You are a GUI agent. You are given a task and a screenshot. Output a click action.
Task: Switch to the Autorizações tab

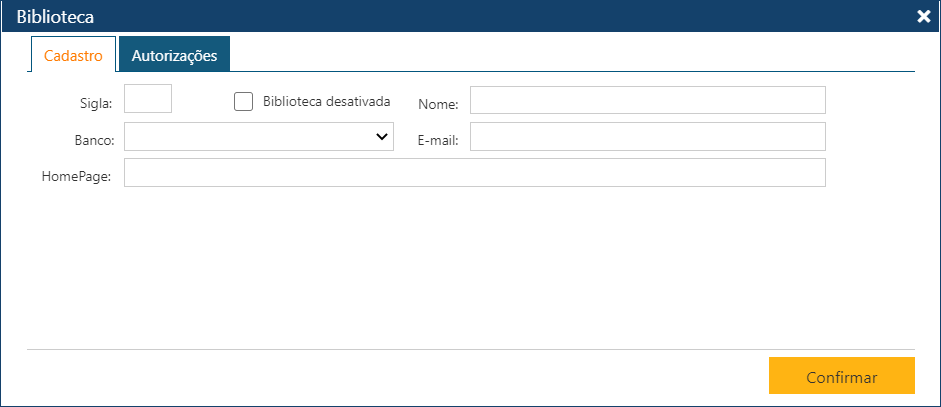(174, 56)
